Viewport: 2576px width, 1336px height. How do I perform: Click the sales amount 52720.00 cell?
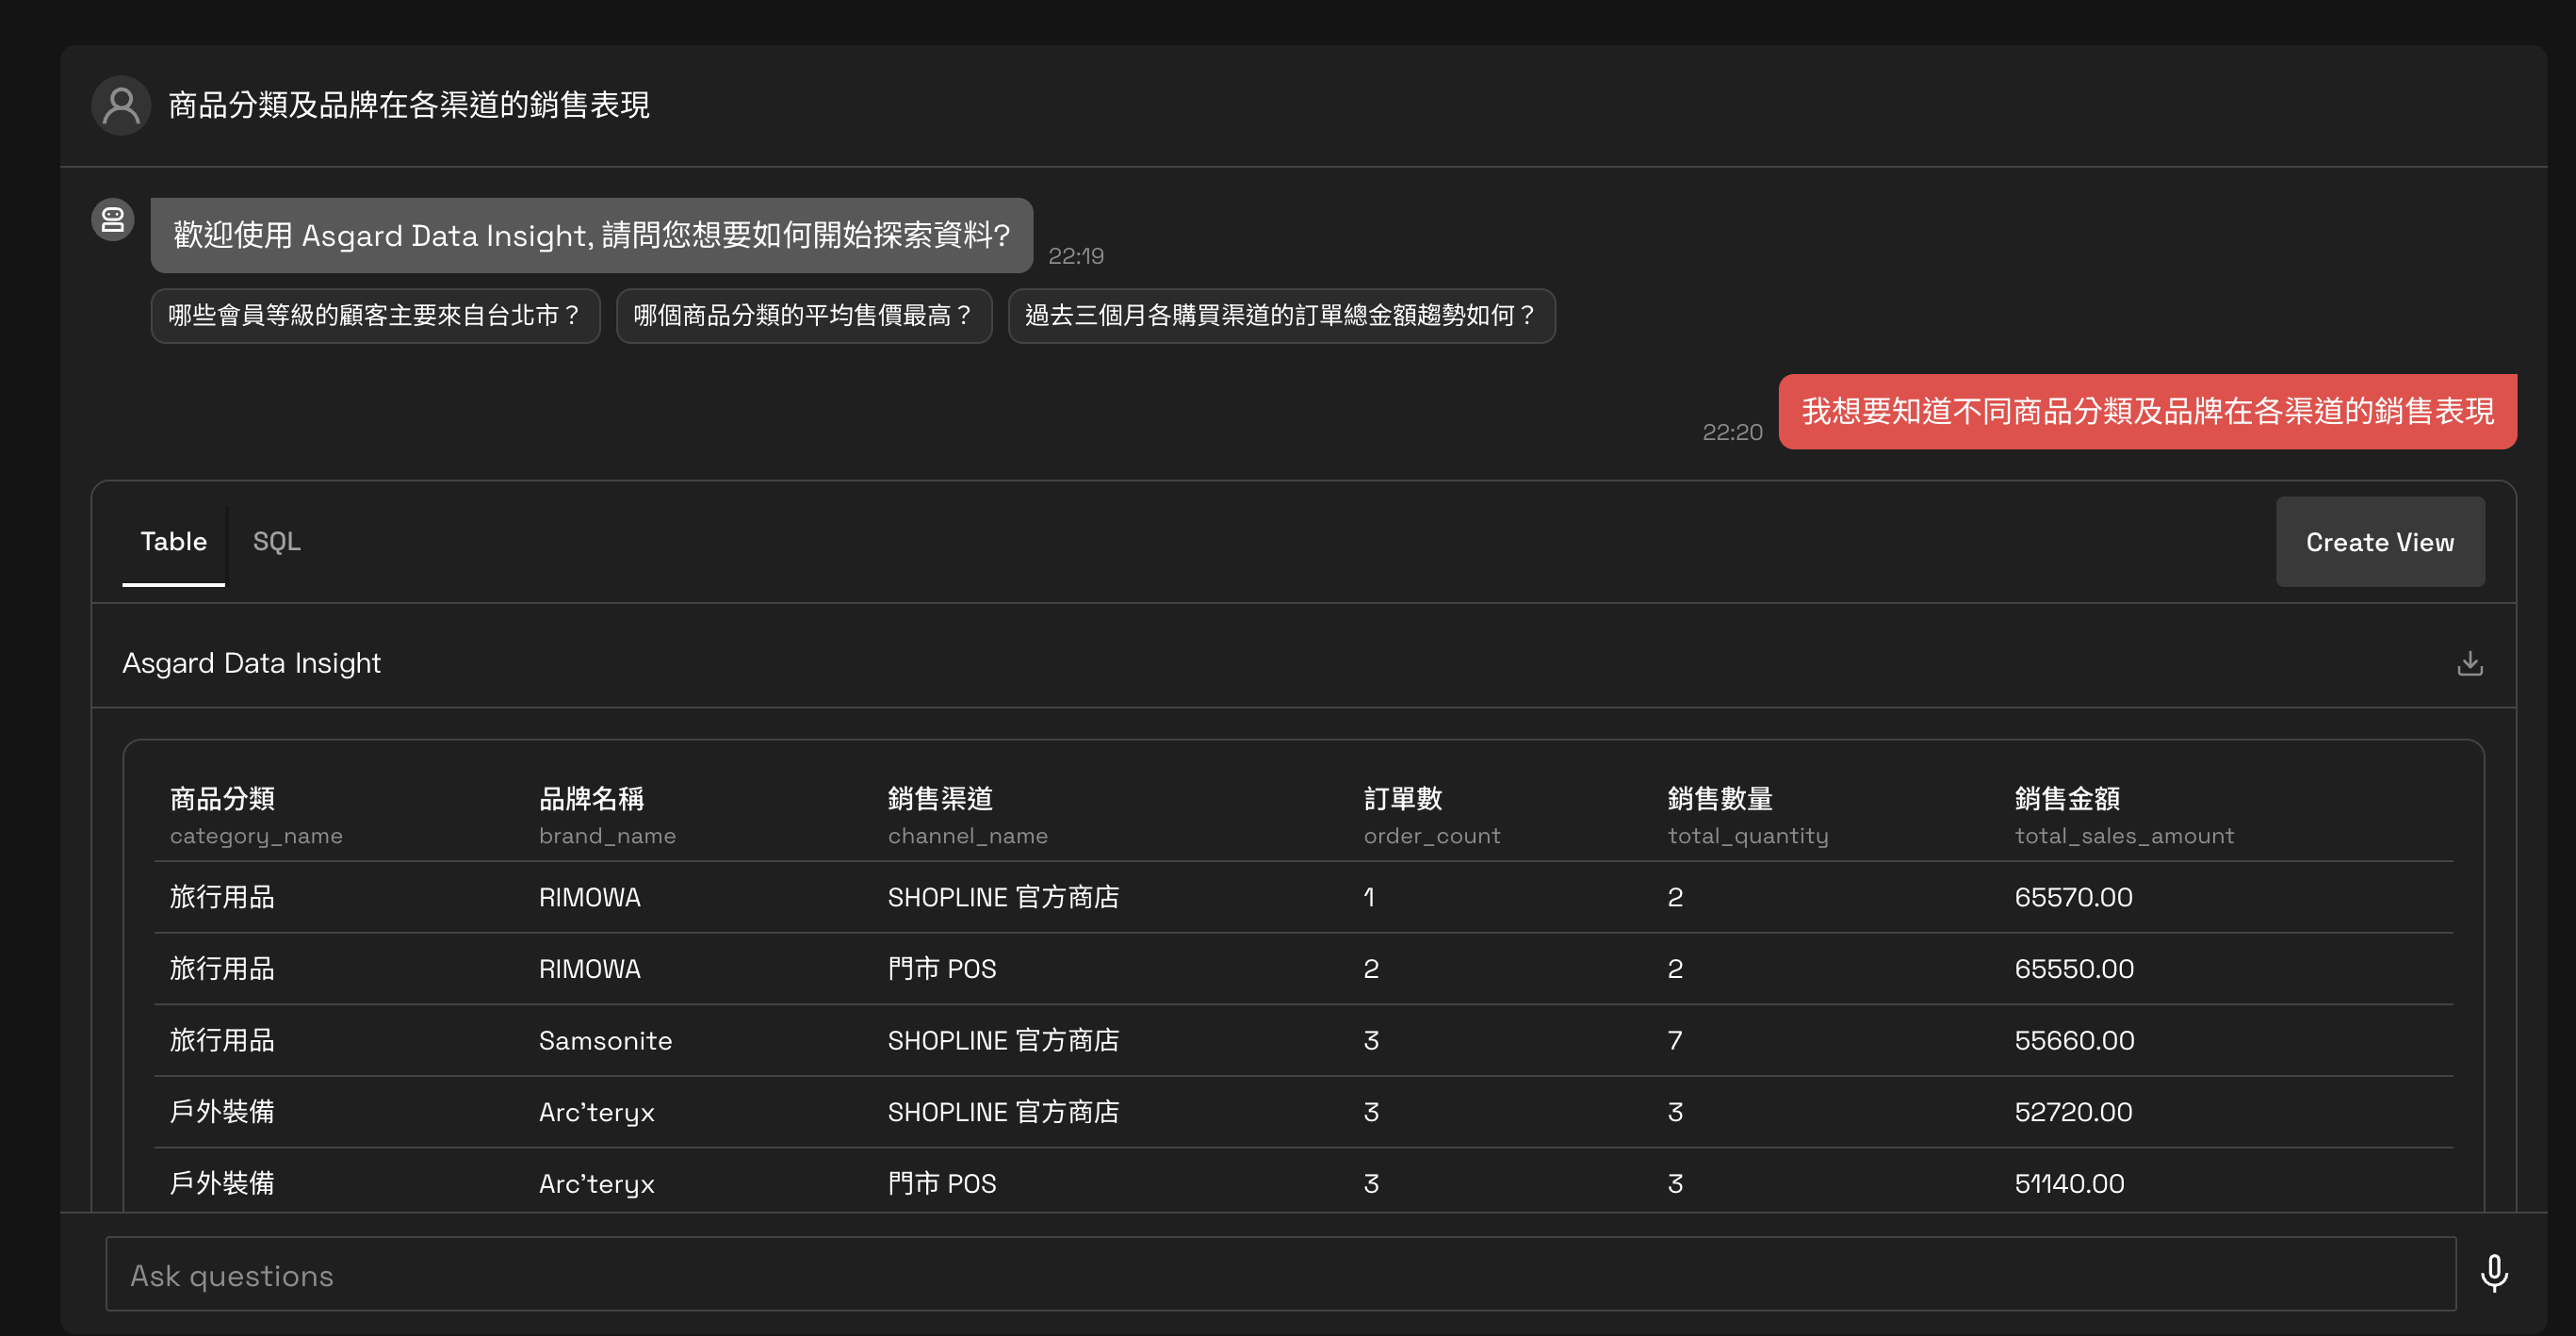(2073, 1112)
